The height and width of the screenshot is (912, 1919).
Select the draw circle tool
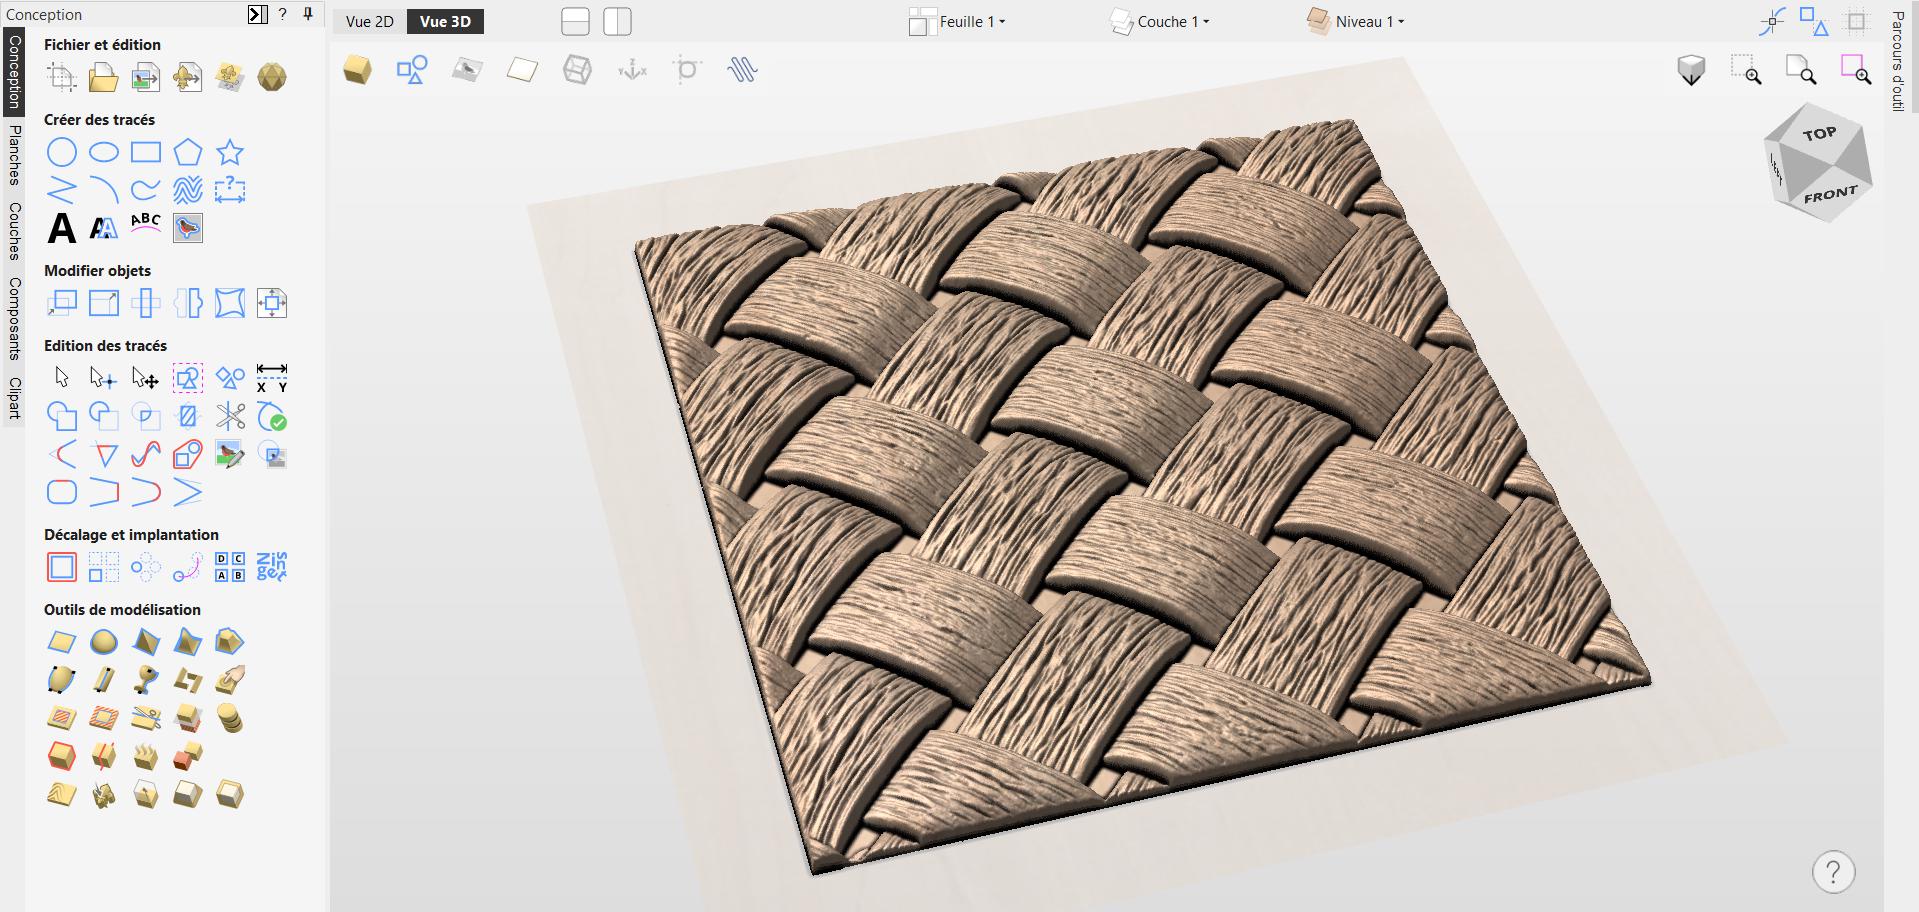(62, 152)
